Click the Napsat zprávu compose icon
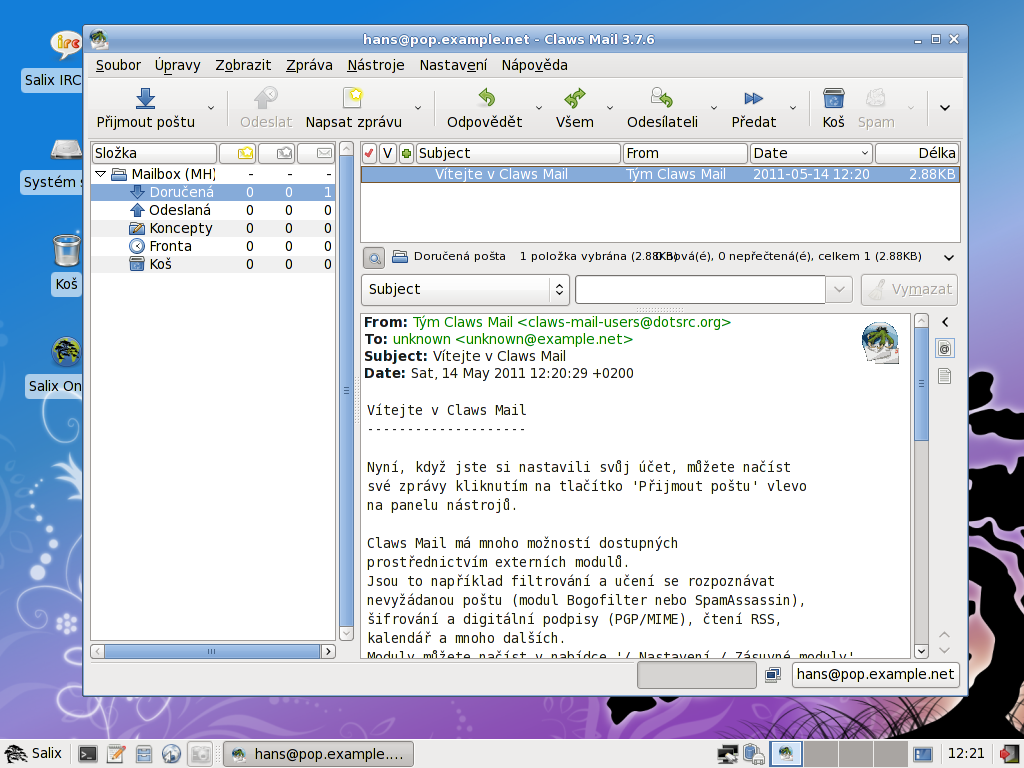Viewport: 1024px width, 768px height. (353, 98)
